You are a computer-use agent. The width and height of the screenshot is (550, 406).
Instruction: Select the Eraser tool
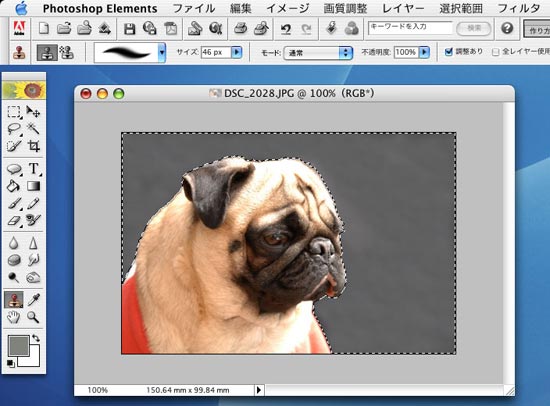coord(14,221)
